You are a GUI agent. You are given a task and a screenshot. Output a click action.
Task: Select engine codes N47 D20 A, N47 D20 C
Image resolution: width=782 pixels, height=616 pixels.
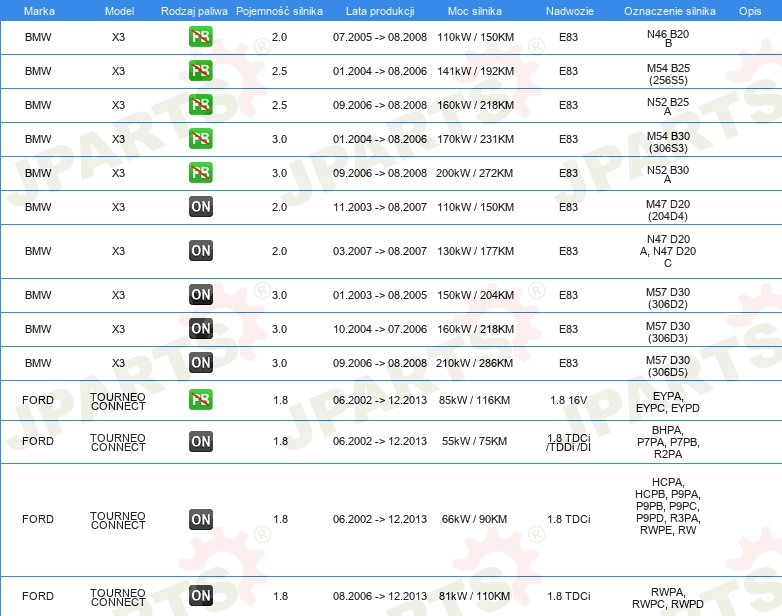click(668, 251)
